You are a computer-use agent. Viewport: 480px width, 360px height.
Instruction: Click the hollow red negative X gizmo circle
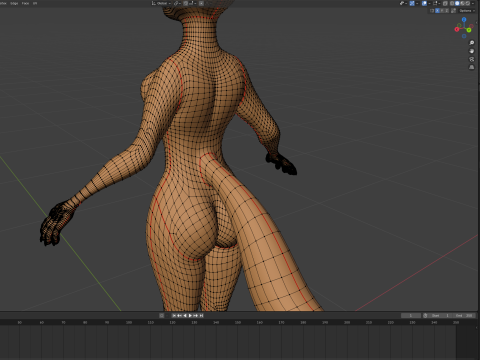coord(472,26)
